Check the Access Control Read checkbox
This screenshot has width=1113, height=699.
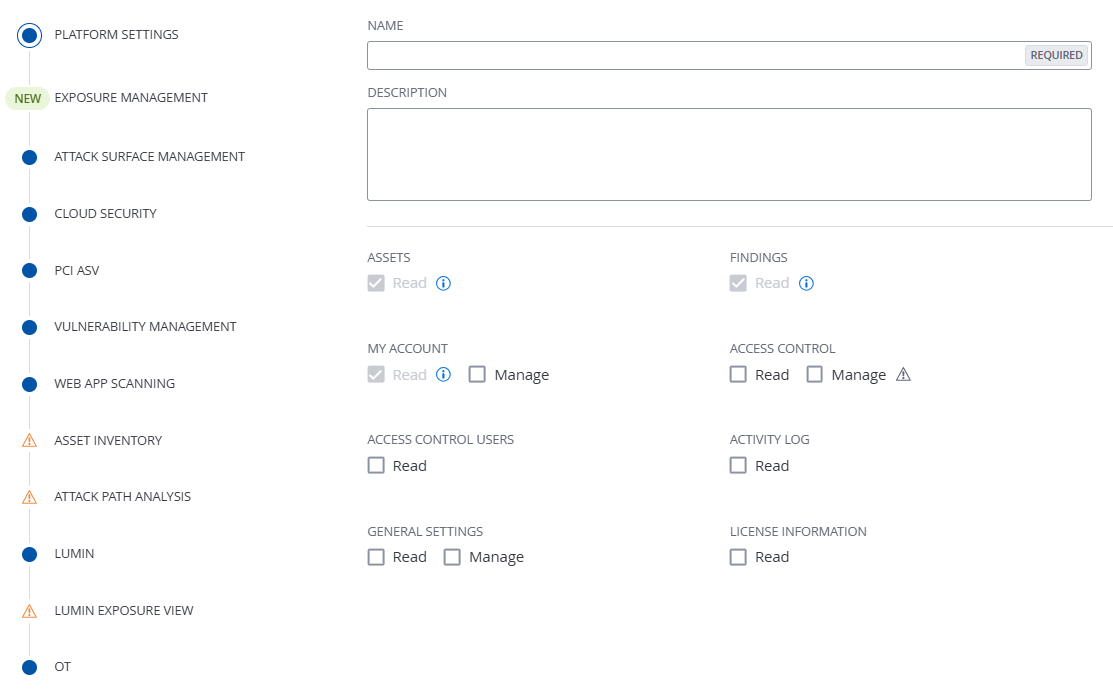[738, 375]
